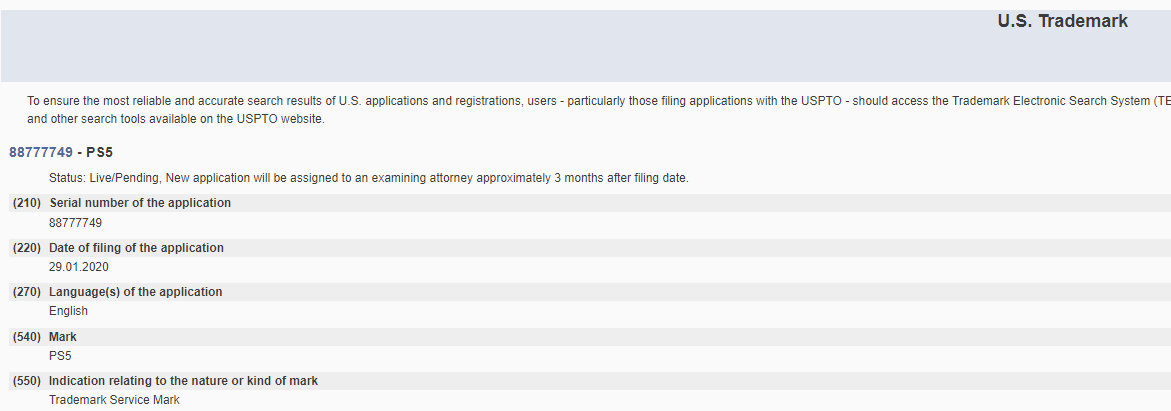Click the 88777749 value under serial number
1171x411 pixels.
75,223
